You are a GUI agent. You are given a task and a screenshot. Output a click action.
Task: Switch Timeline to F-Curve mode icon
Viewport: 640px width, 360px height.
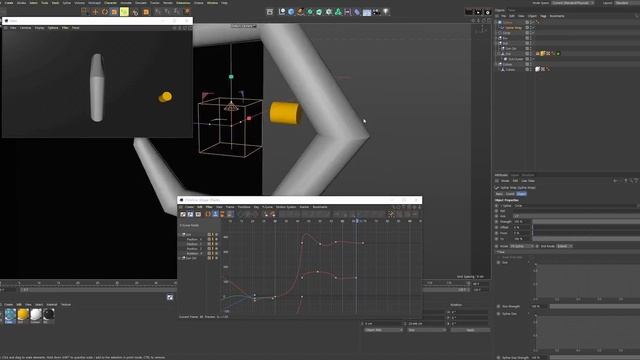click(x=190, y=214)
